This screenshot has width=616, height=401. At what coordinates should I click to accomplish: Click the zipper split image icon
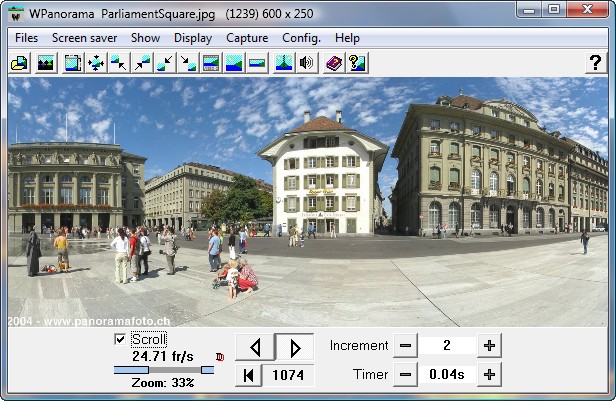pos(284,63)
